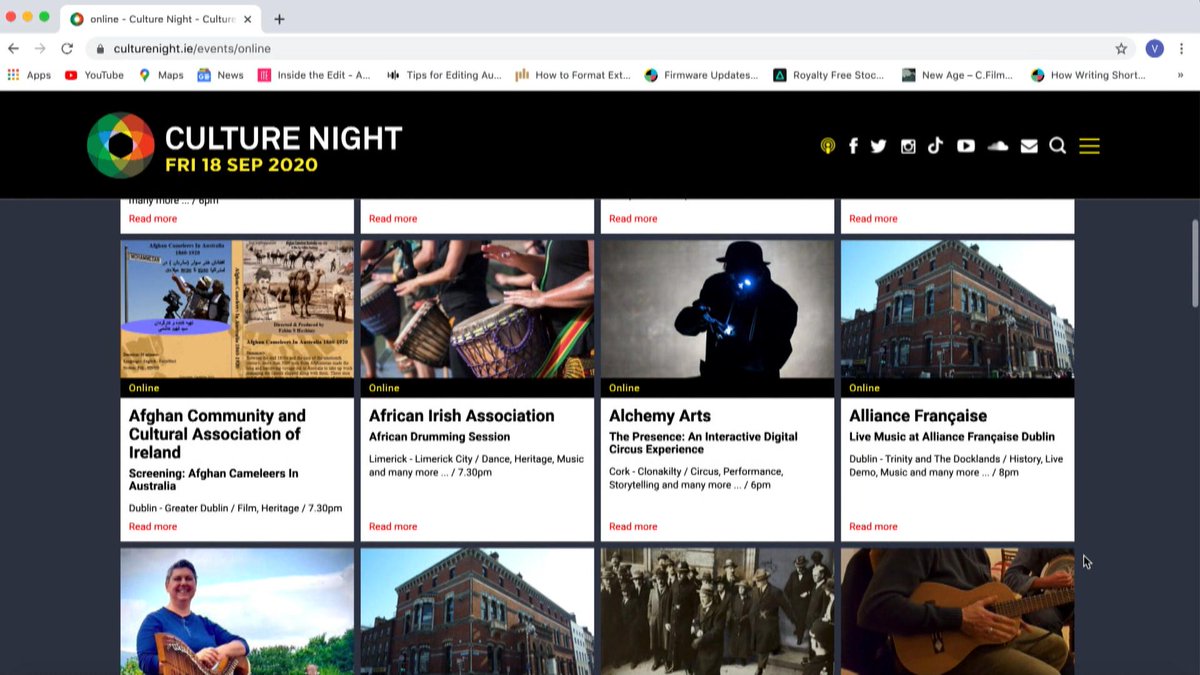Click the address bar URL
Viewport: 1200px width, 675px height.
point(191,48)
